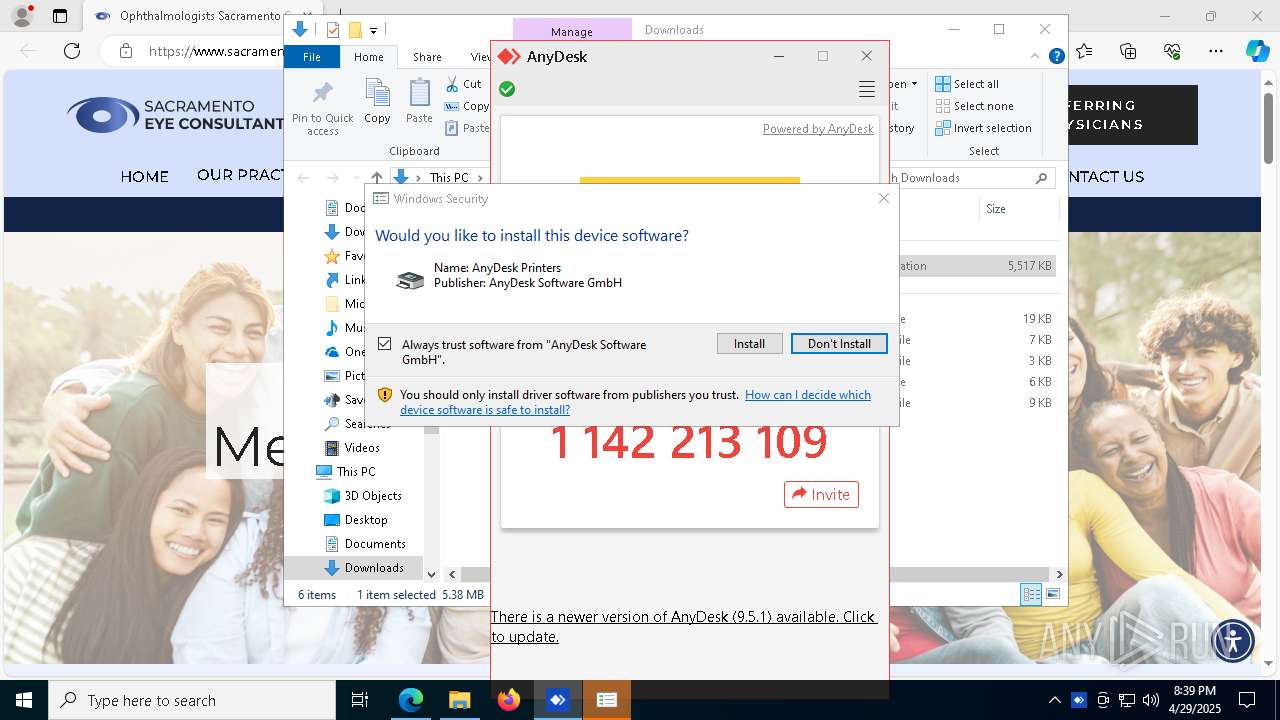Image resolution: width=1280 pixels, height=720 pixels.
Task: Open Edge tab actions menu icon
Action: click(60, 16)
